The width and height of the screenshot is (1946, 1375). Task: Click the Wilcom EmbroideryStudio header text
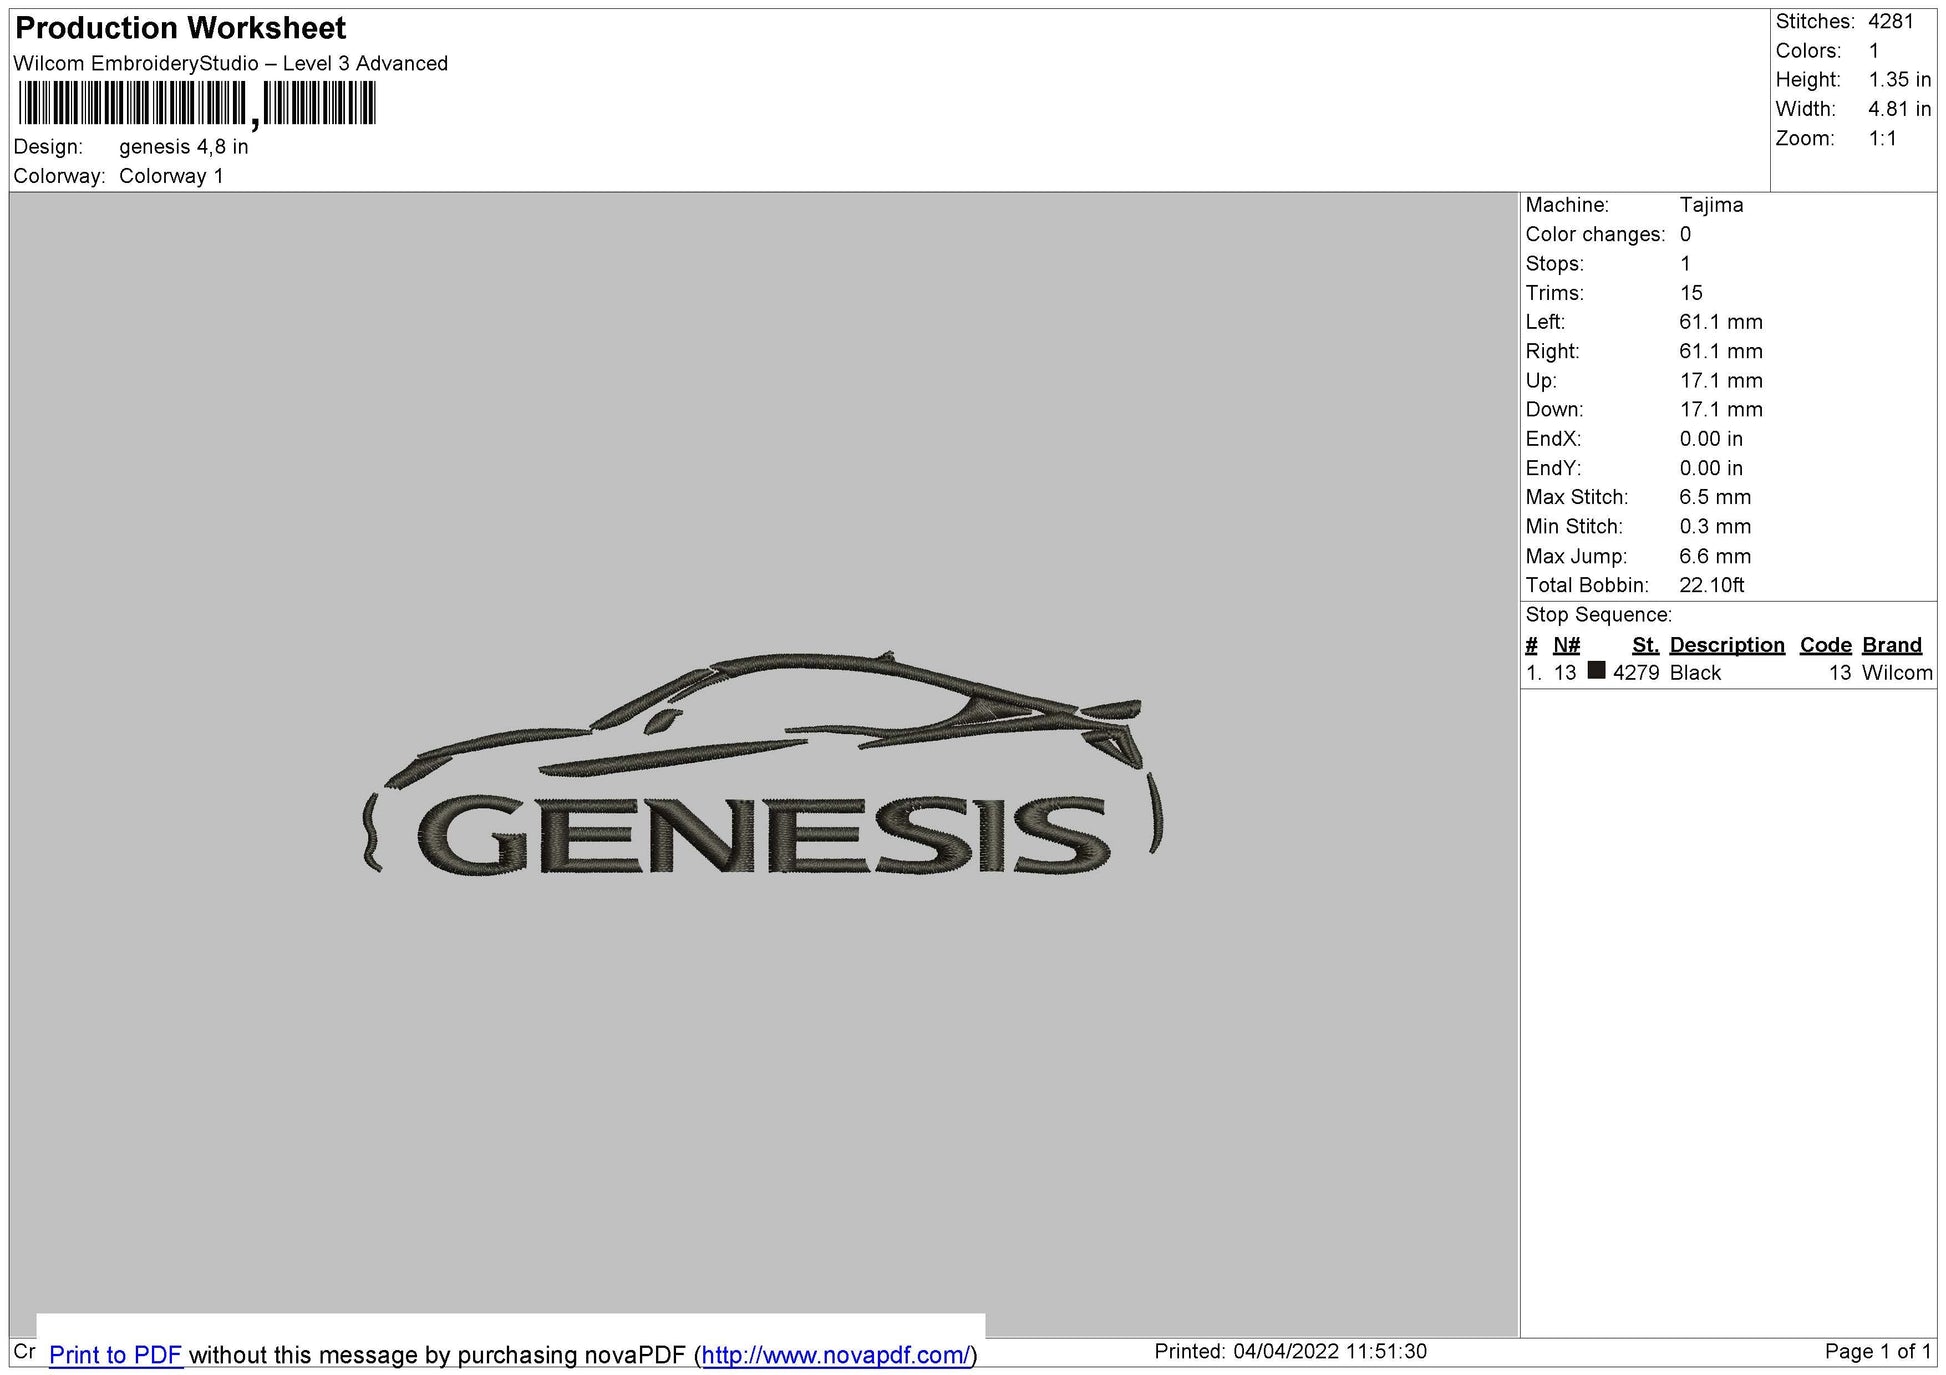coord(230,62)
